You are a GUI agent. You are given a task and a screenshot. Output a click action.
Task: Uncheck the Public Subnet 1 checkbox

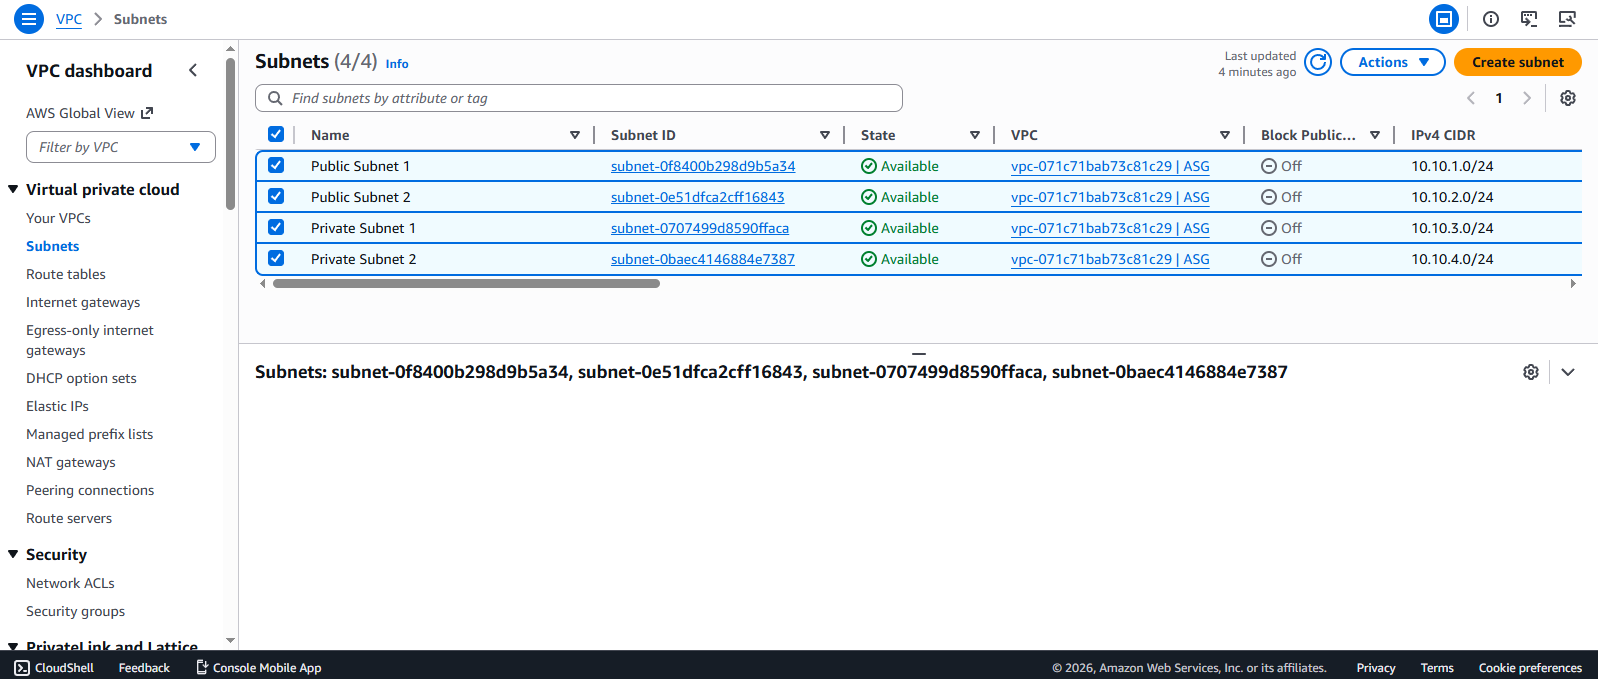coord(276,165)
